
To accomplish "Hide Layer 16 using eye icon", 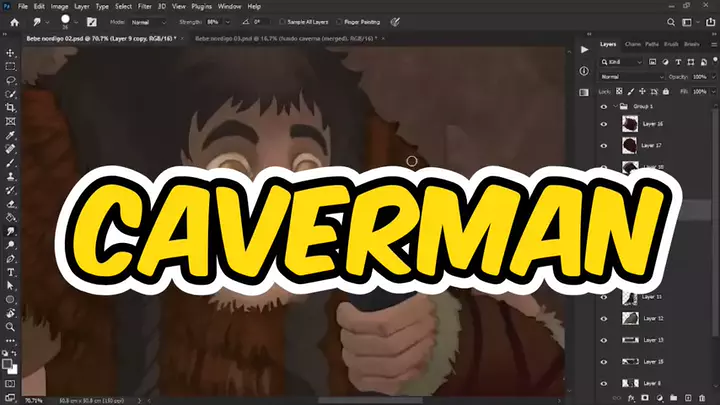I will [x=603, y=124].
